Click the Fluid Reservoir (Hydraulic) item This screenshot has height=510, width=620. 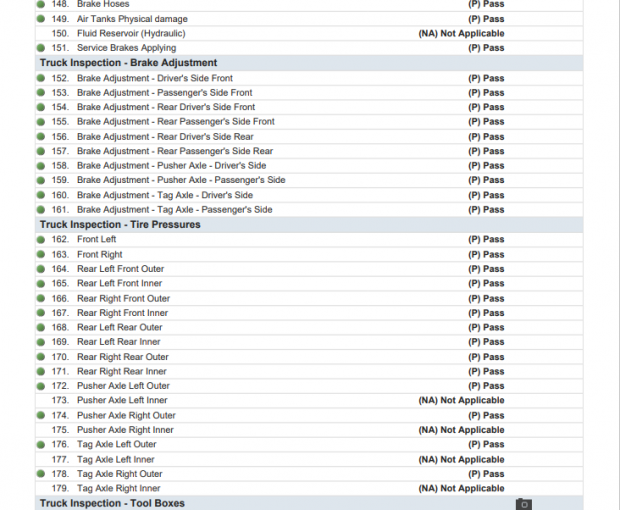pos(130,33)
